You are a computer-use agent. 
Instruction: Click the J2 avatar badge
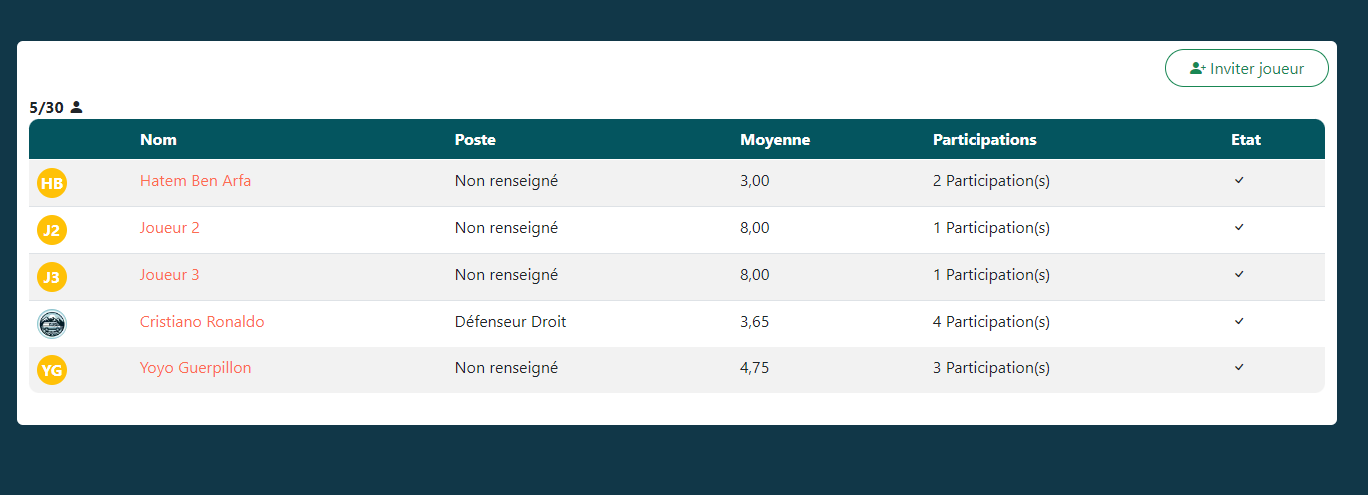[x=52, y=230]
